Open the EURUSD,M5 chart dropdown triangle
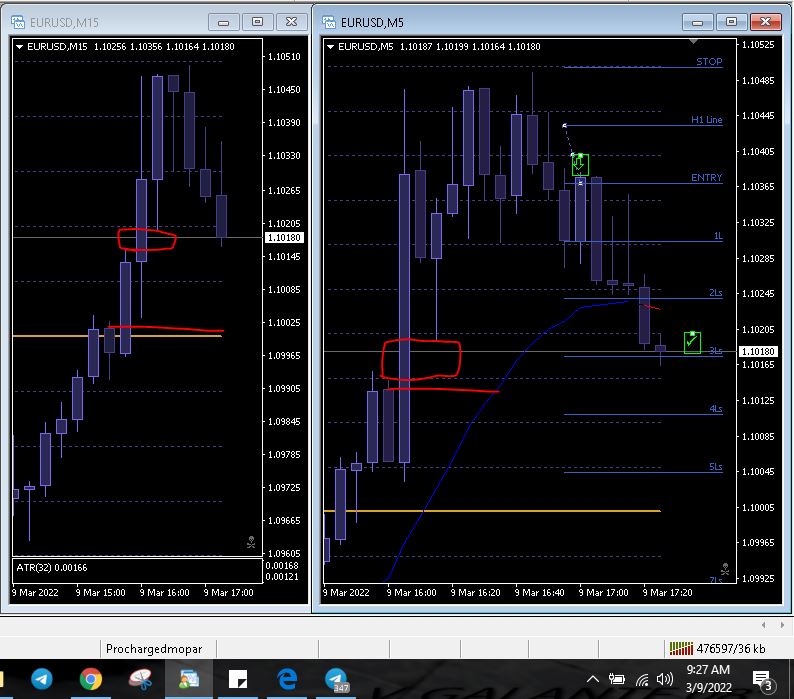 pos(330,47)
